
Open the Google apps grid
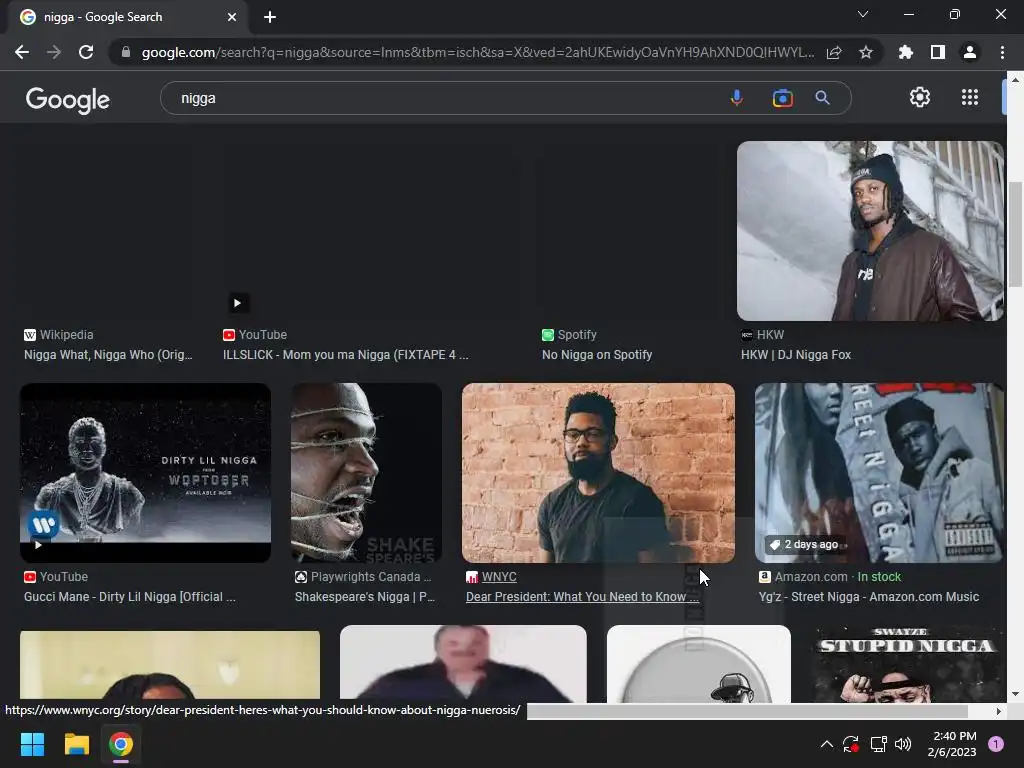pyautogui.click(x=970, y=97)
